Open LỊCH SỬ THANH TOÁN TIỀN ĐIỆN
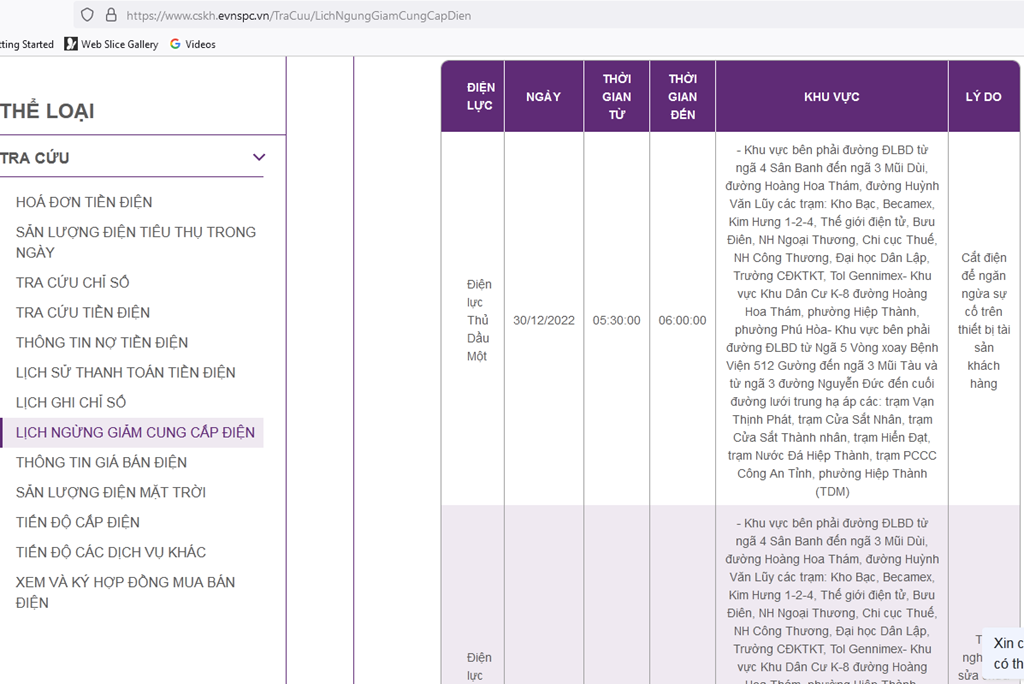The height and width of the screenshot is (684, 1024). pyautogui.click(x=125, y=372)
